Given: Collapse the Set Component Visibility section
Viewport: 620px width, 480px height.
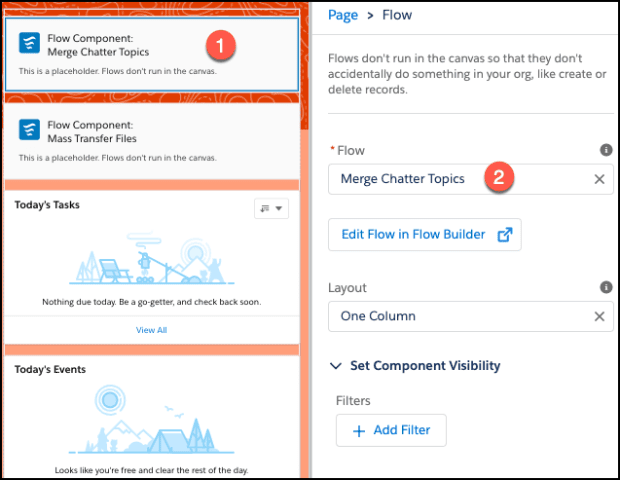Looking at the screenshot, I should click(x=336, y=366).
